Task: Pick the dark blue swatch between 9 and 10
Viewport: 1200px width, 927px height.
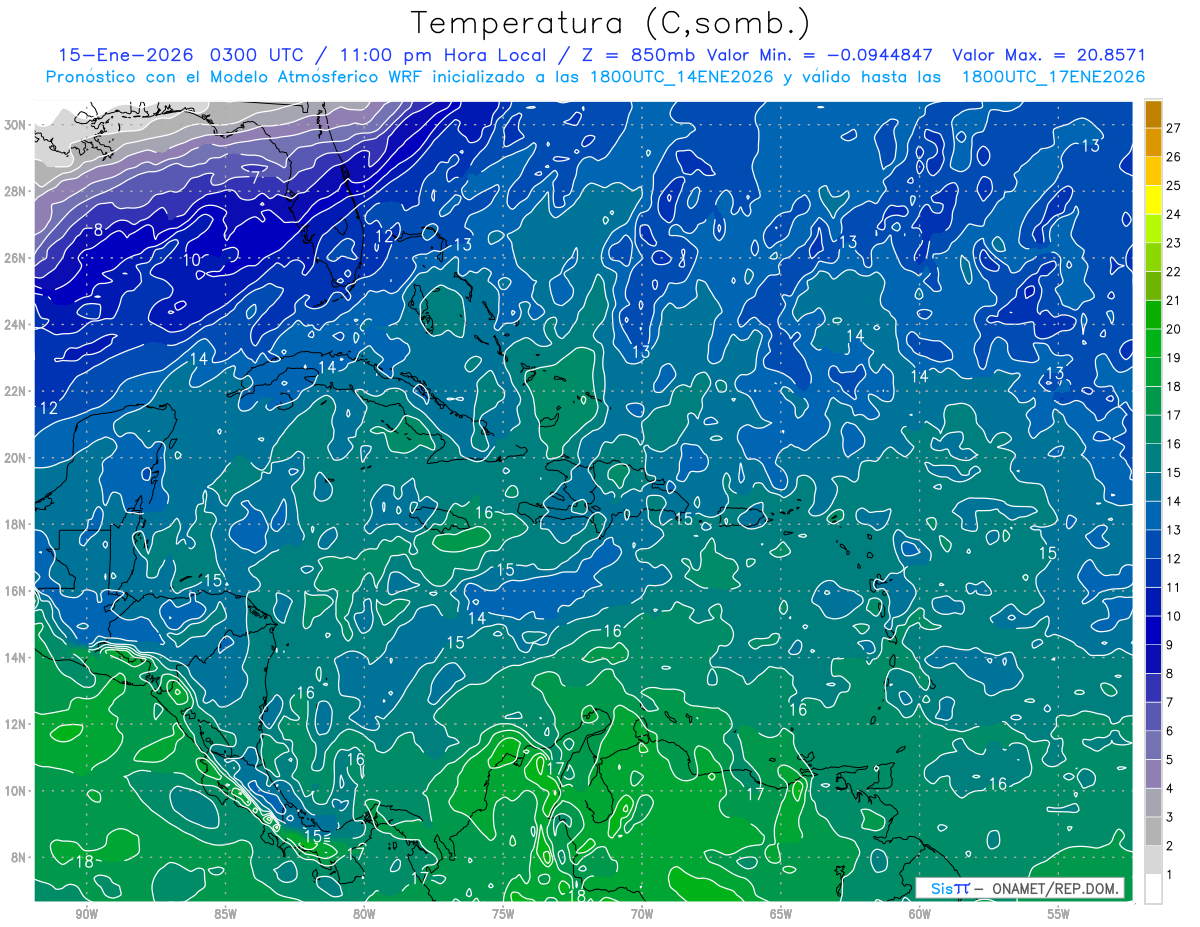Action: click(1153, 632)
